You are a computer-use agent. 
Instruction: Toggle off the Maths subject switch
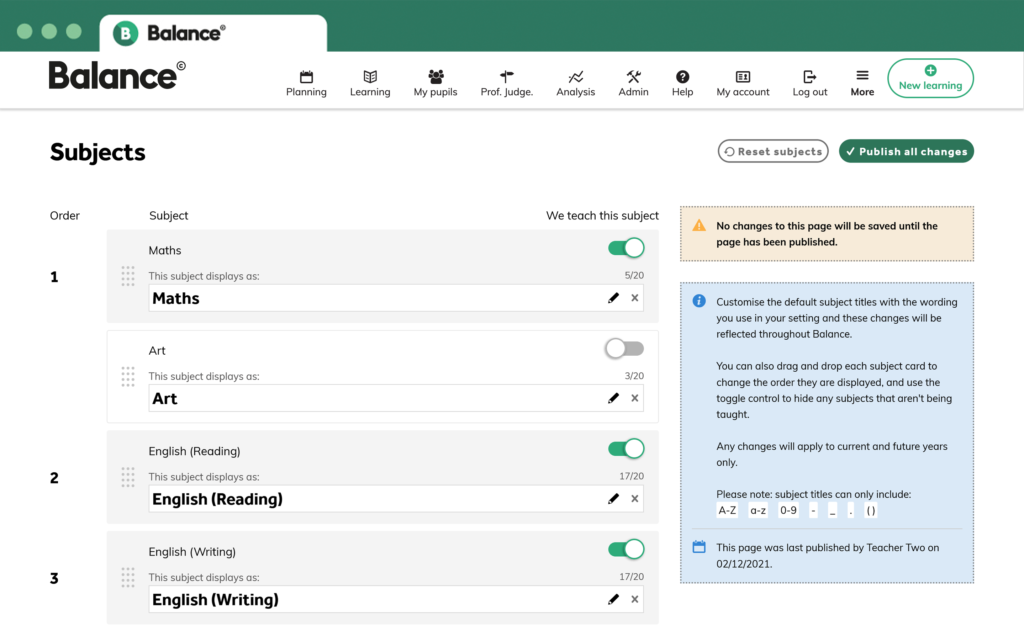point(626,248)
